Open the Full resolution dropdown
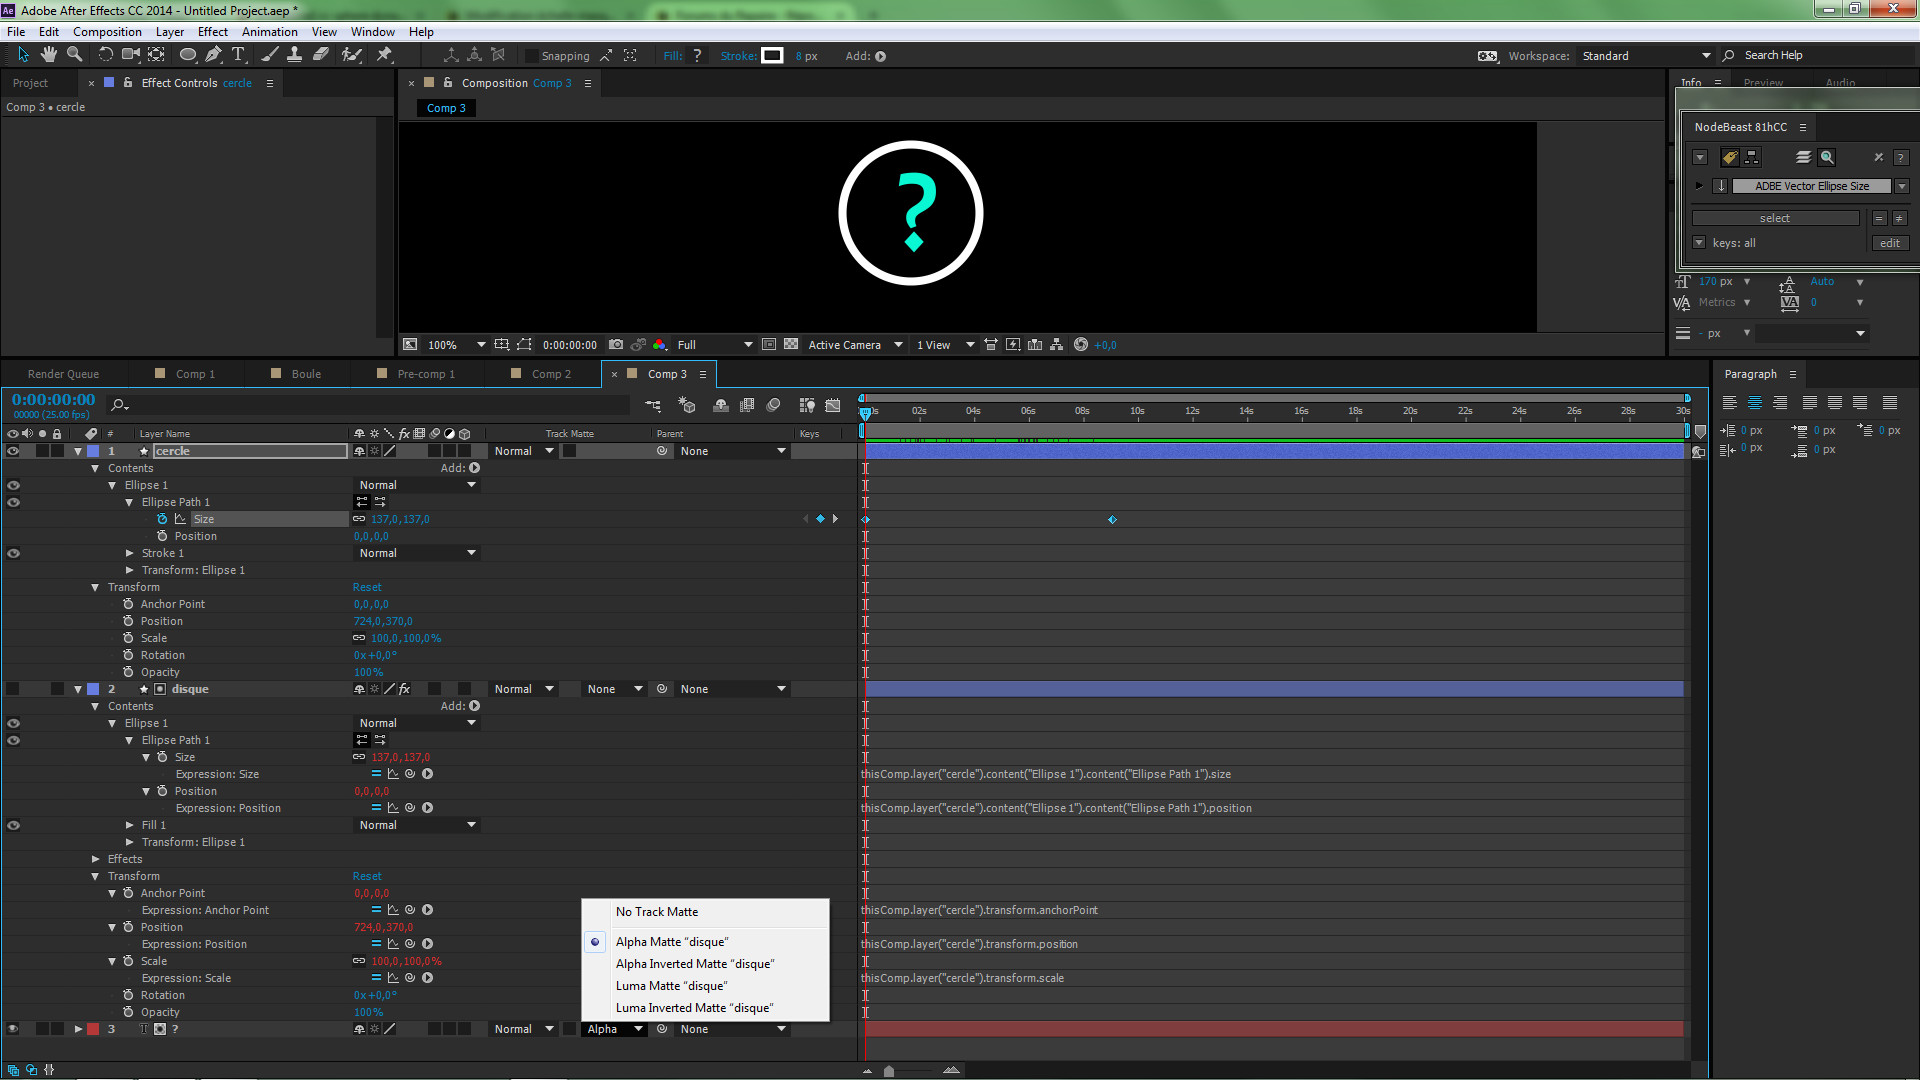The width and height of the screenshot is (1920, 1080). point(714,345)
